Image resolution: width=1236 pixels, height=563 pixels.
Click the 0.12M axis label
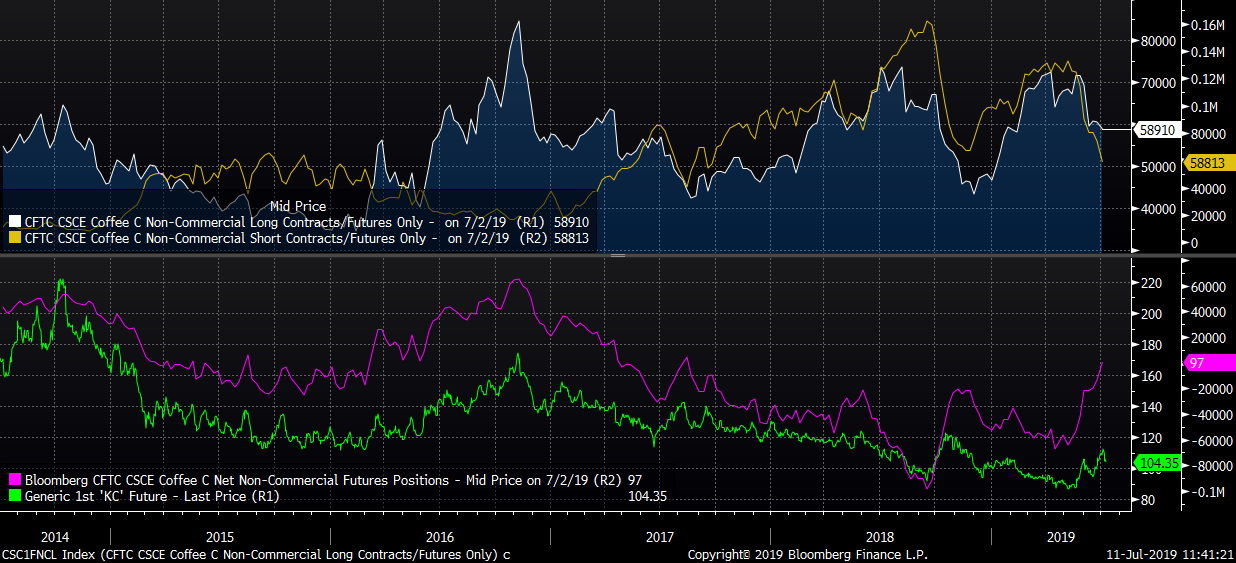click(x=1208, y=79)
